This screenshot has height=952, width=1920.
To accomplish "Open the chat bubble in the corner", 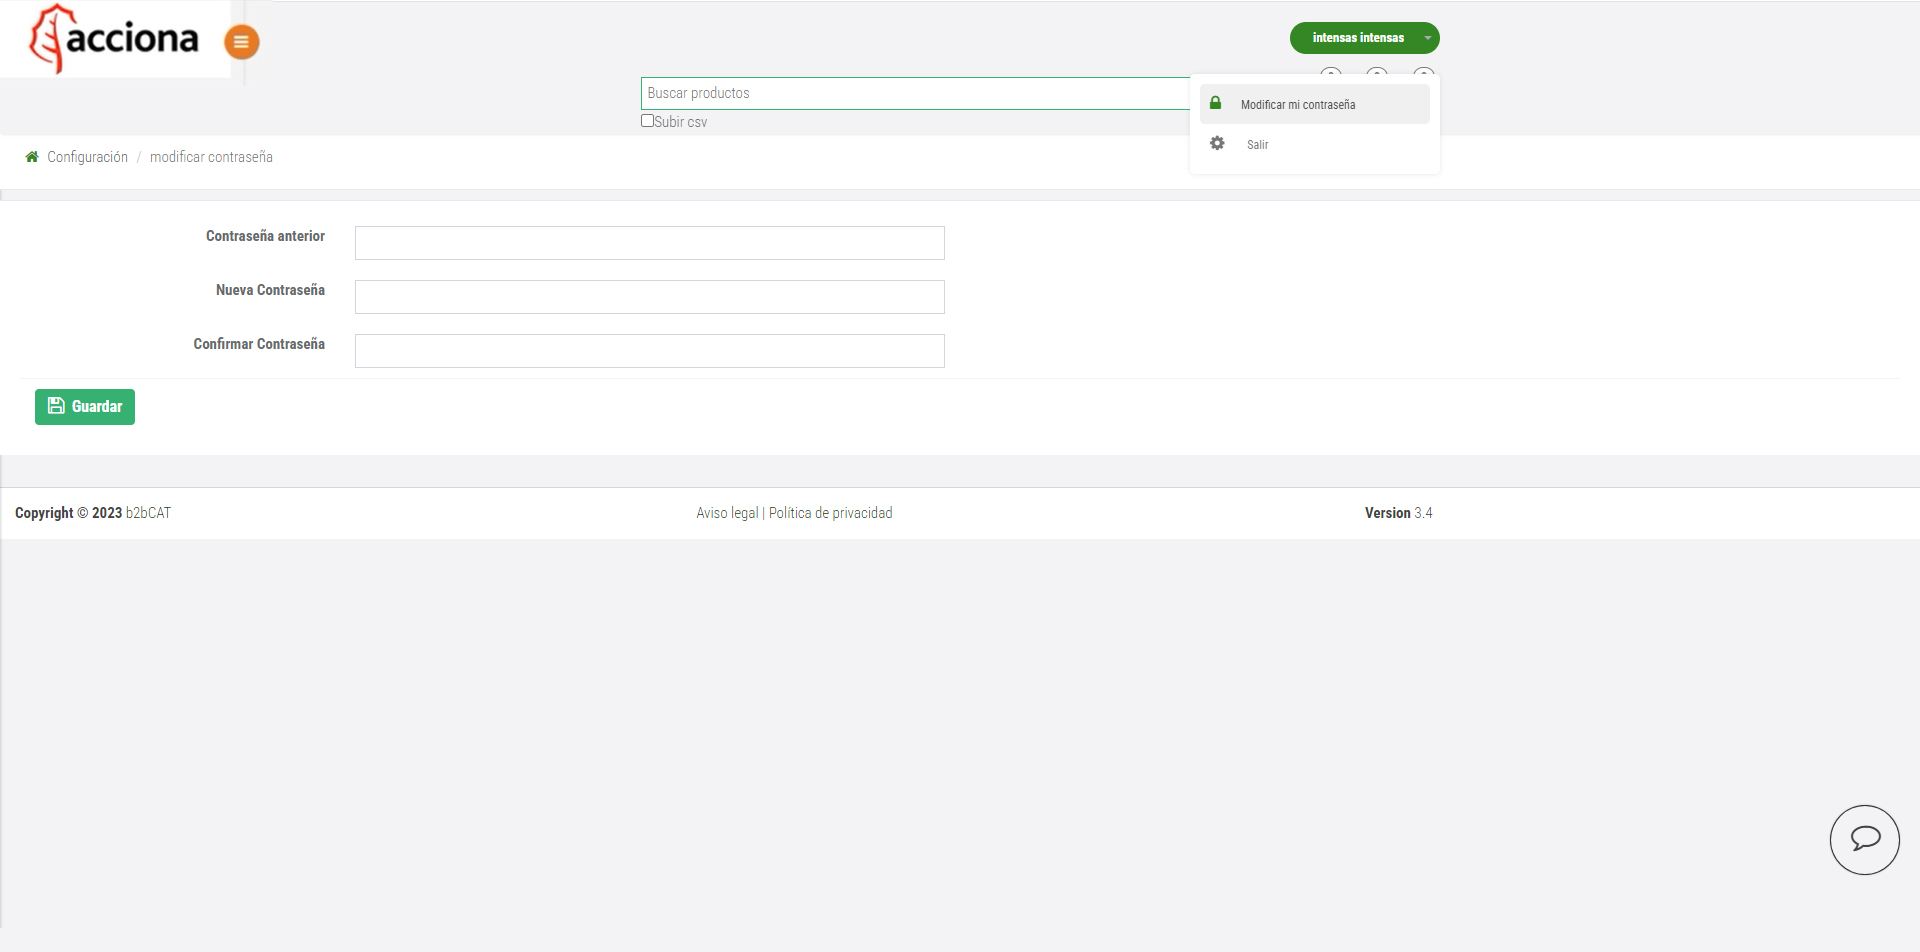I will 1864,839.
